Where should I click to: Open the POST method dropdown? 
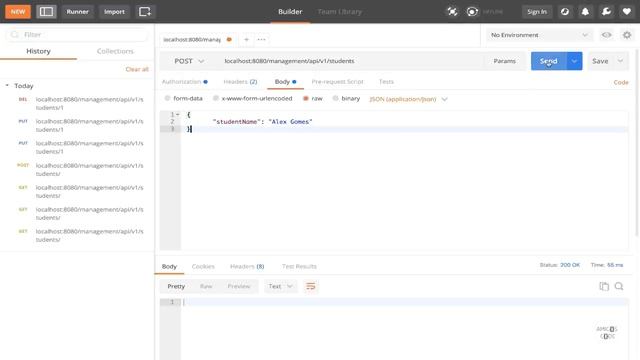189,61
